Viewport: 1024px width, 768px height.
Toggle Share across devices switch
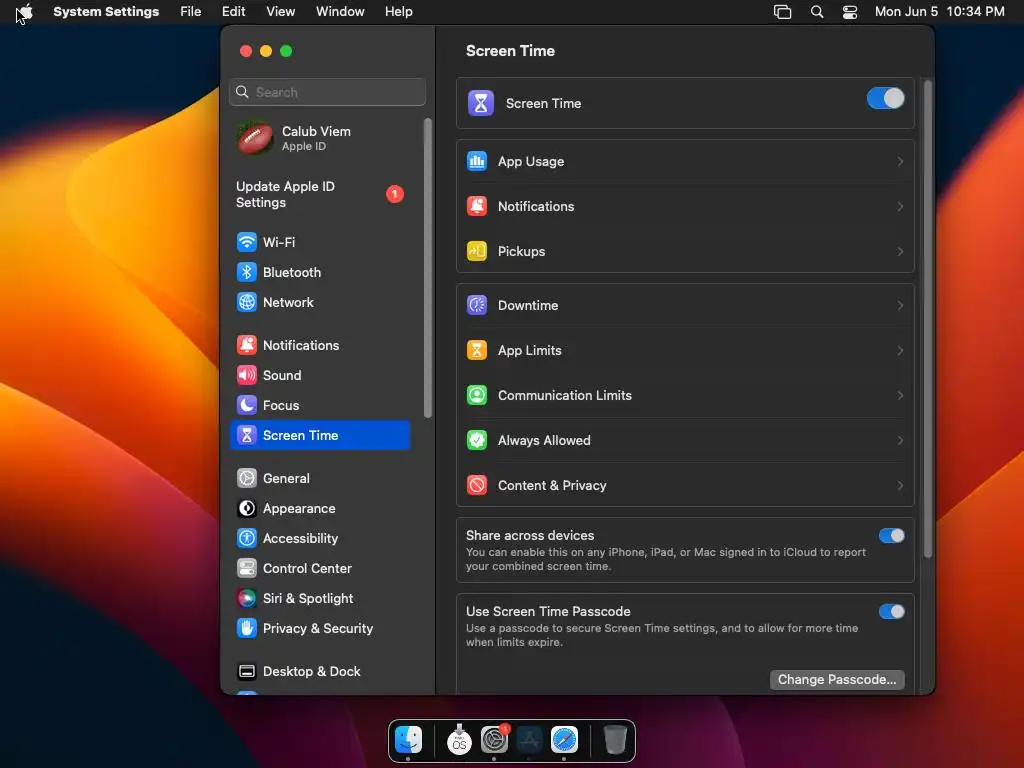tap(891, 536)
